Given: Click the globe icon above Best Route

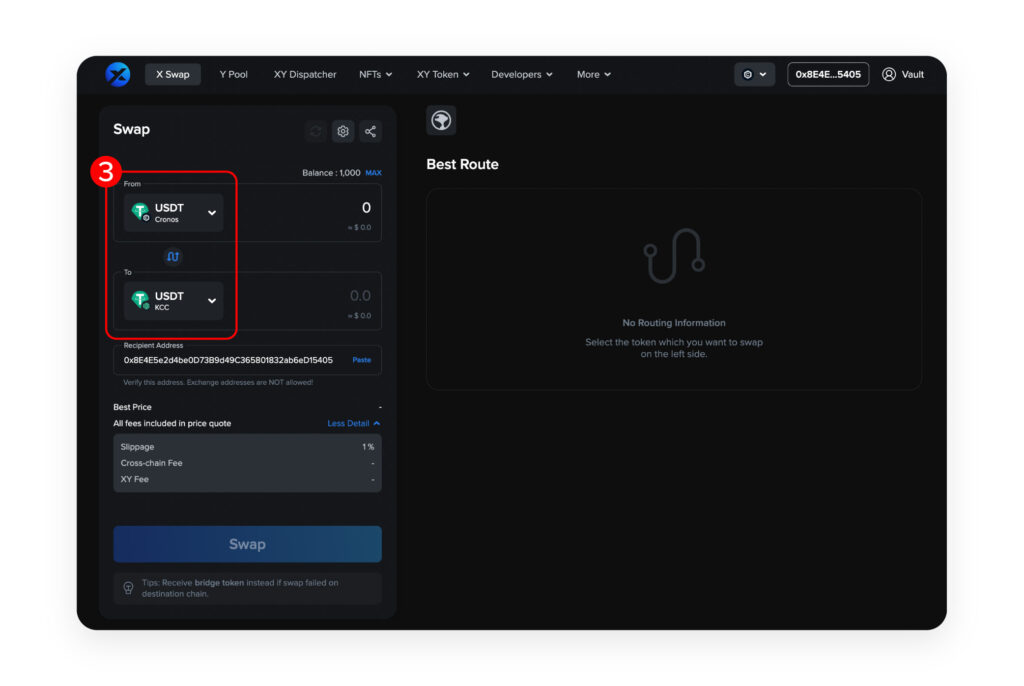Looking at the screenshot, I should coord(441,120).
